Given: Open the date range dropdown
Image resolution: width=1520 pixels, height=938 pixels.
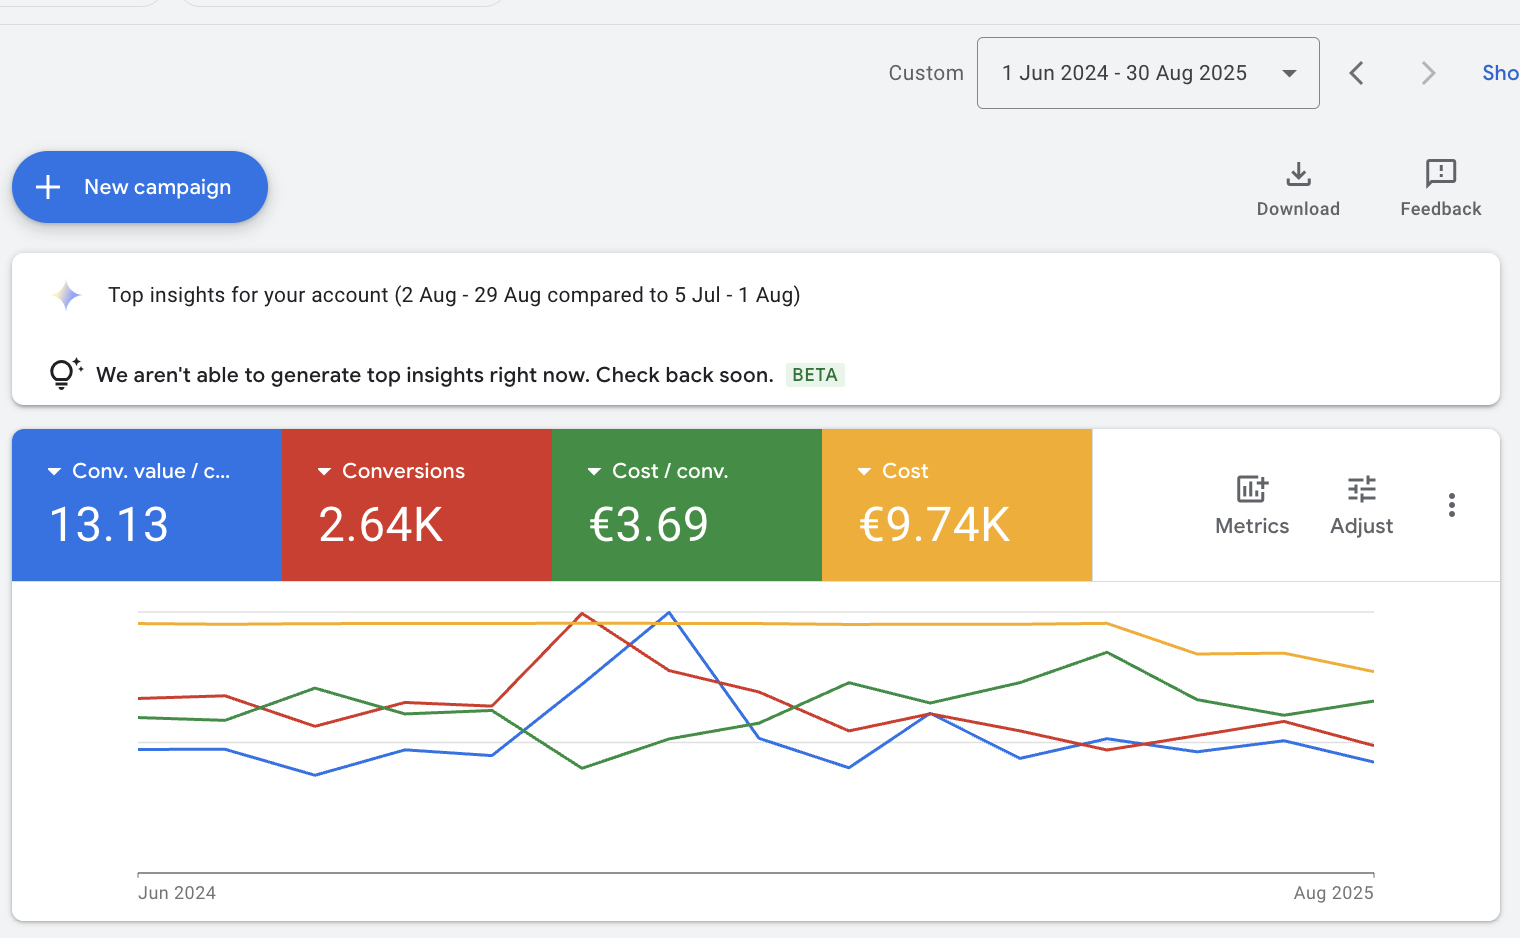Looking at the screenshot, I should (x=1148, y=73).
